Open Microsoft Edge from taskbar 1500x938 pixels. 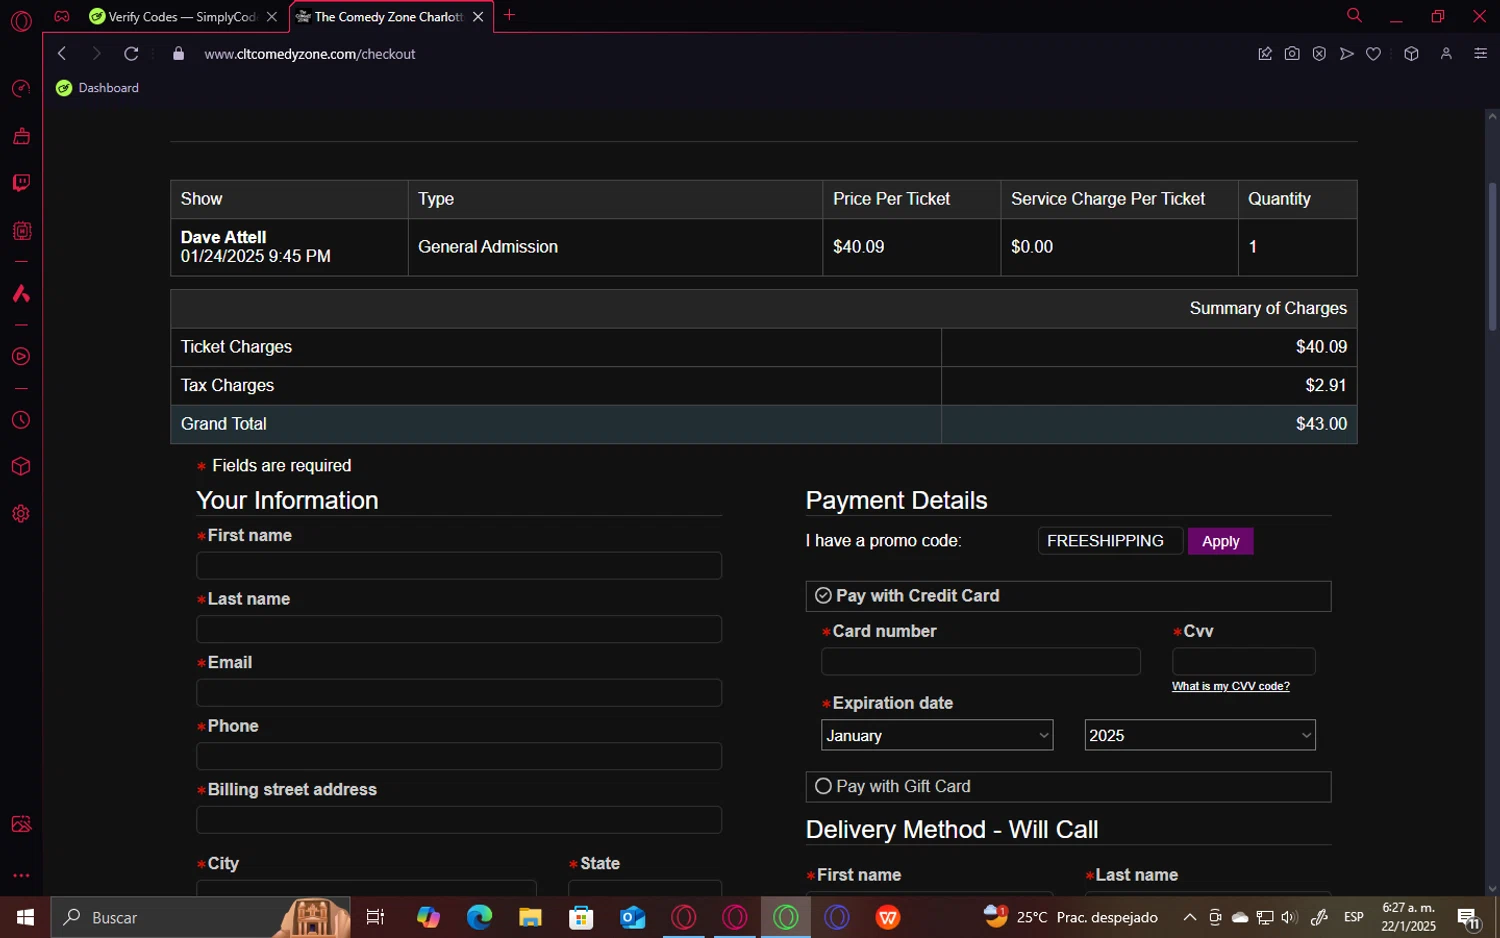pyautogui.click(x=479, y=917)
